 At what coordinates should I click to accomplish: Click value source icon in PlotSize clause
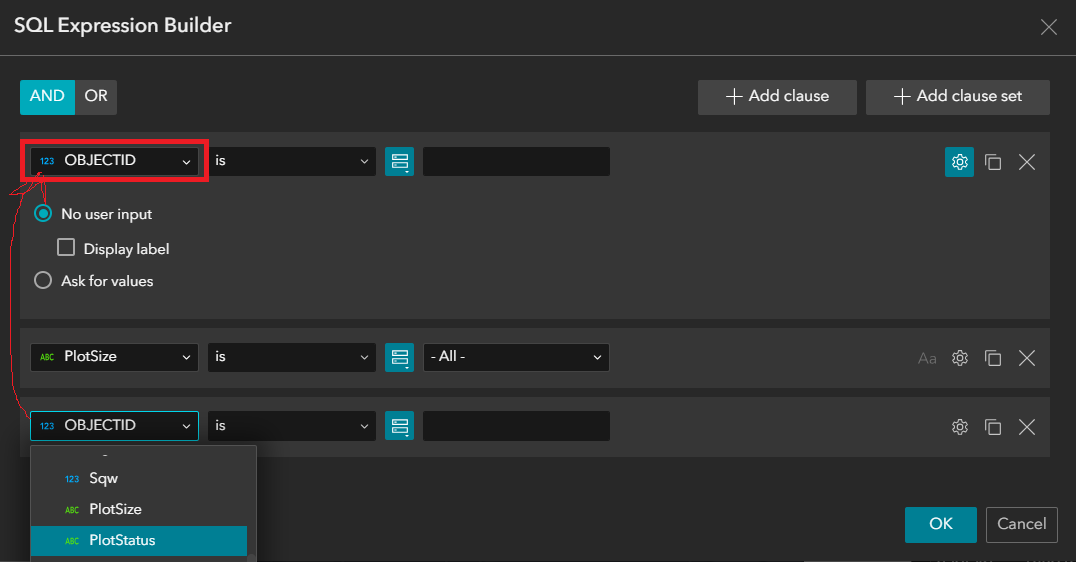(x=400, y=358)
